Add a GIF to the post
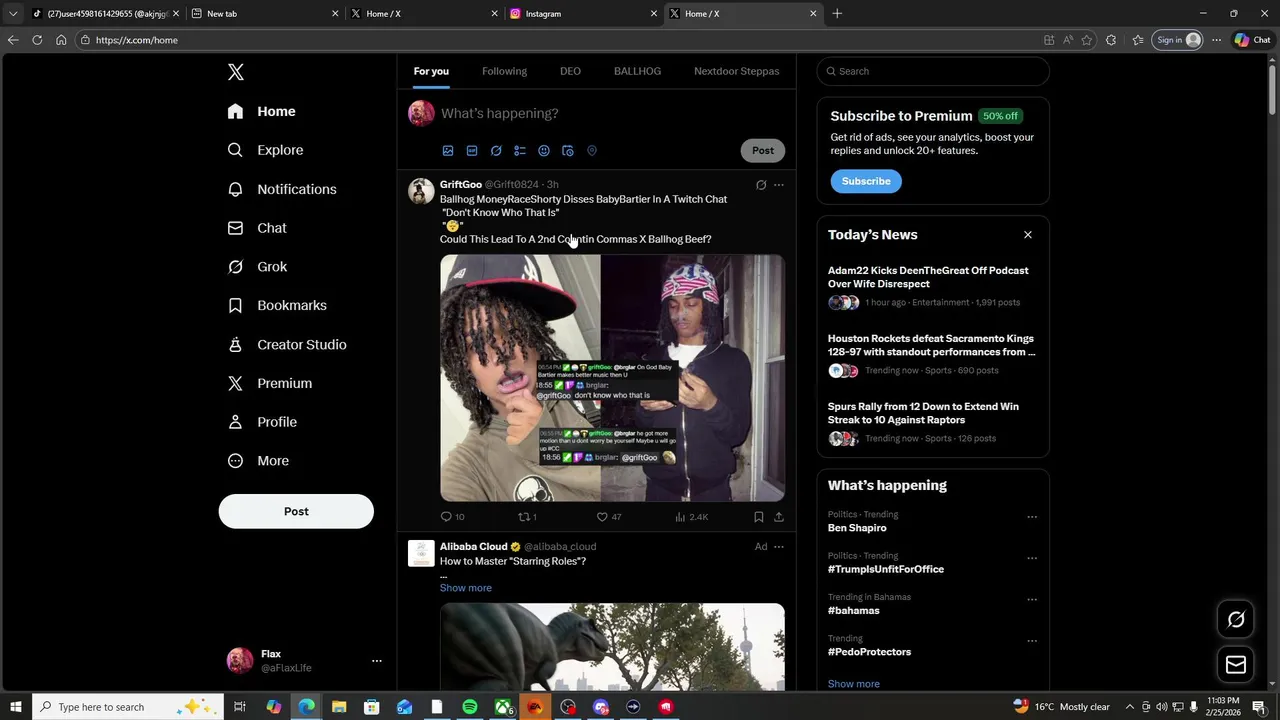Image resolution: width=1280 pixels, height=720 pixels. click(x=472, y=151)
